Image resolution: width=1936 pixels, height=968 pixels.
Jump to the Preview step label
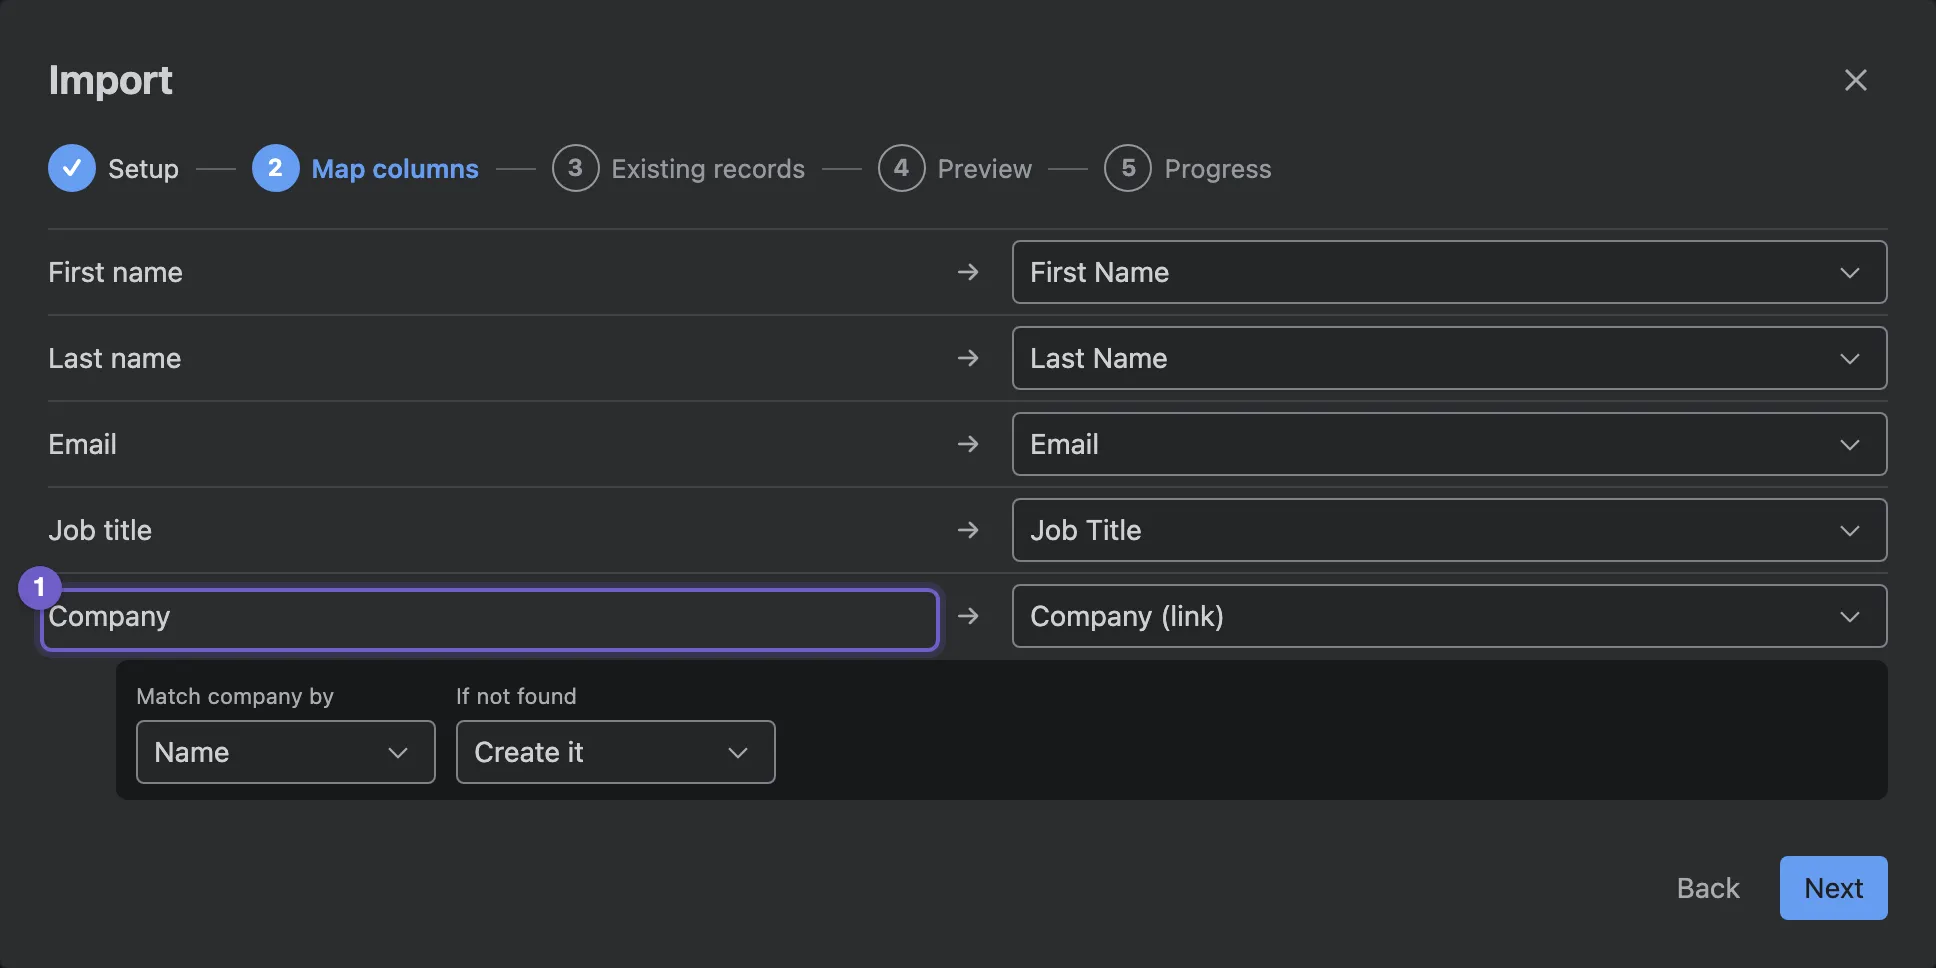[984, 169]
